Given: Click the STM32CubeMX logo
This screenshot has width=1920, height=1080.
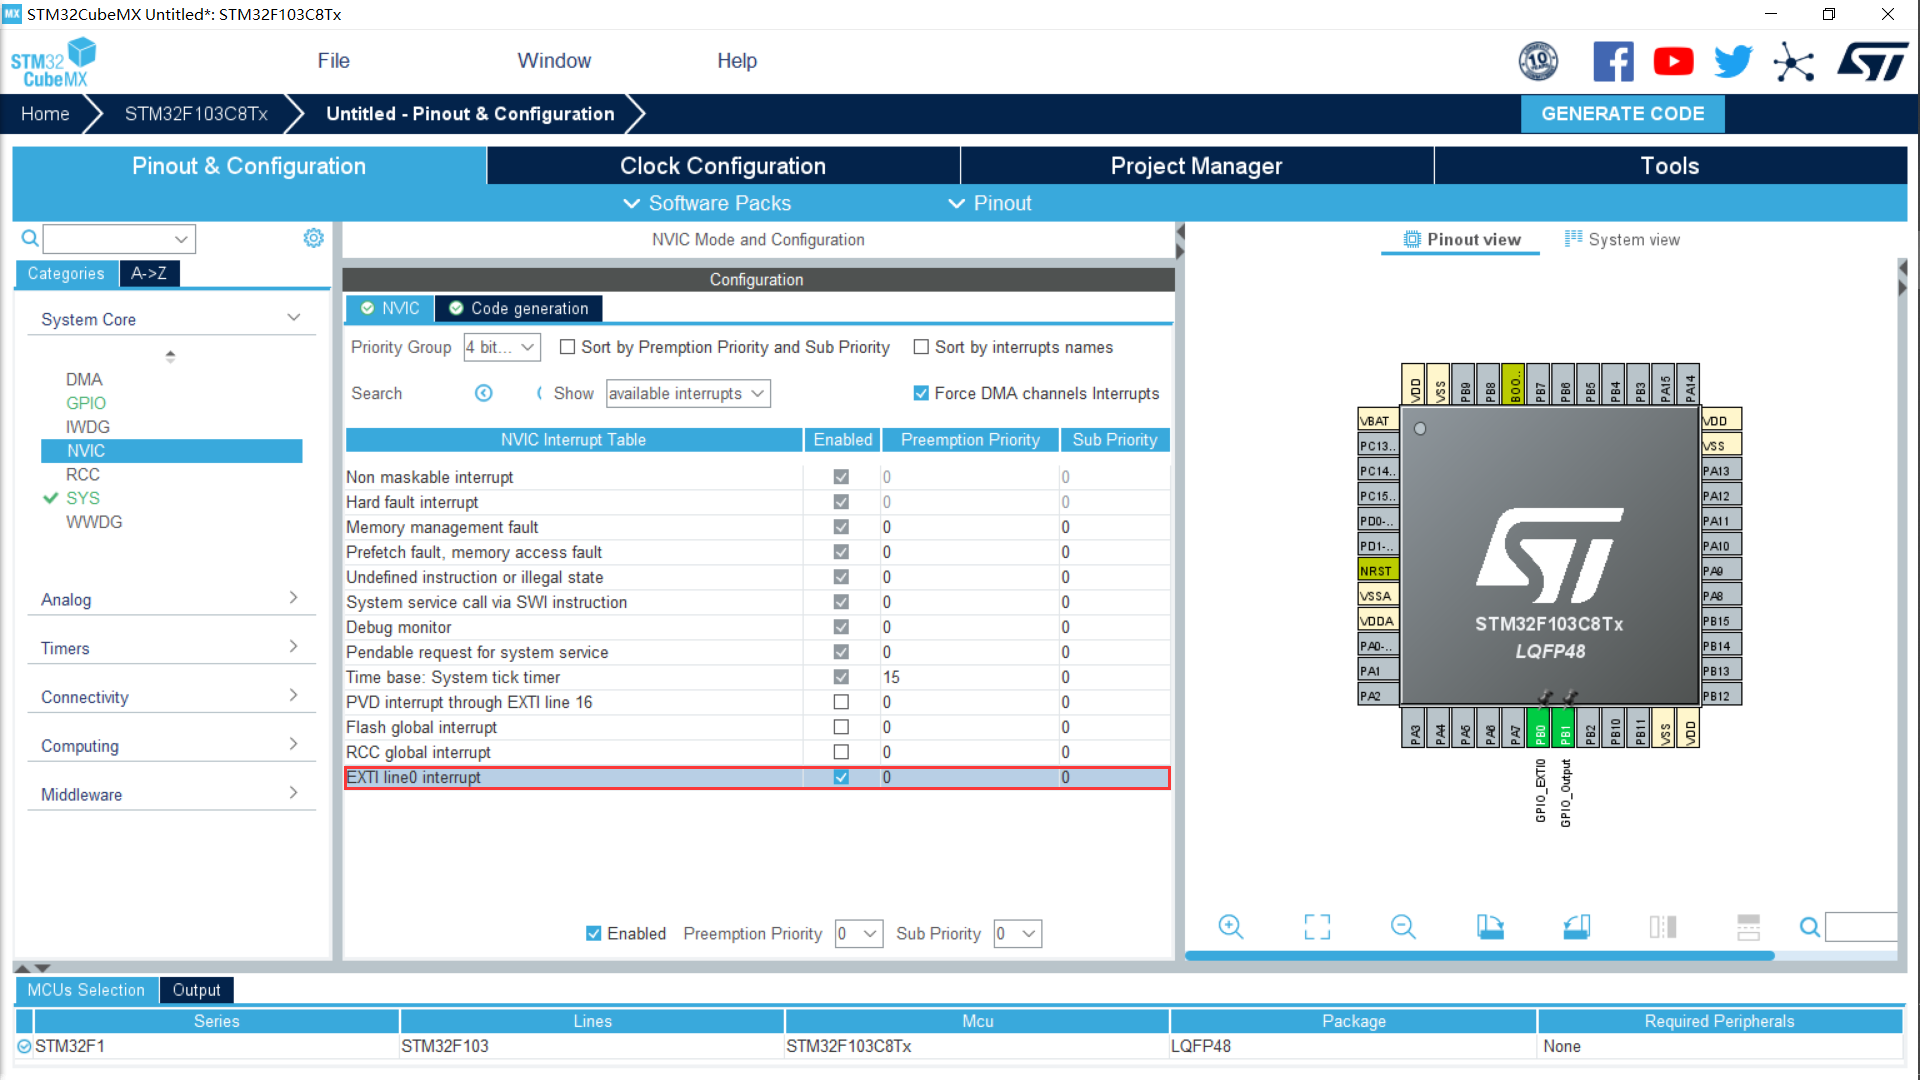Looking at the screenshot, I should pyautogui.click(x=54, y=62).
